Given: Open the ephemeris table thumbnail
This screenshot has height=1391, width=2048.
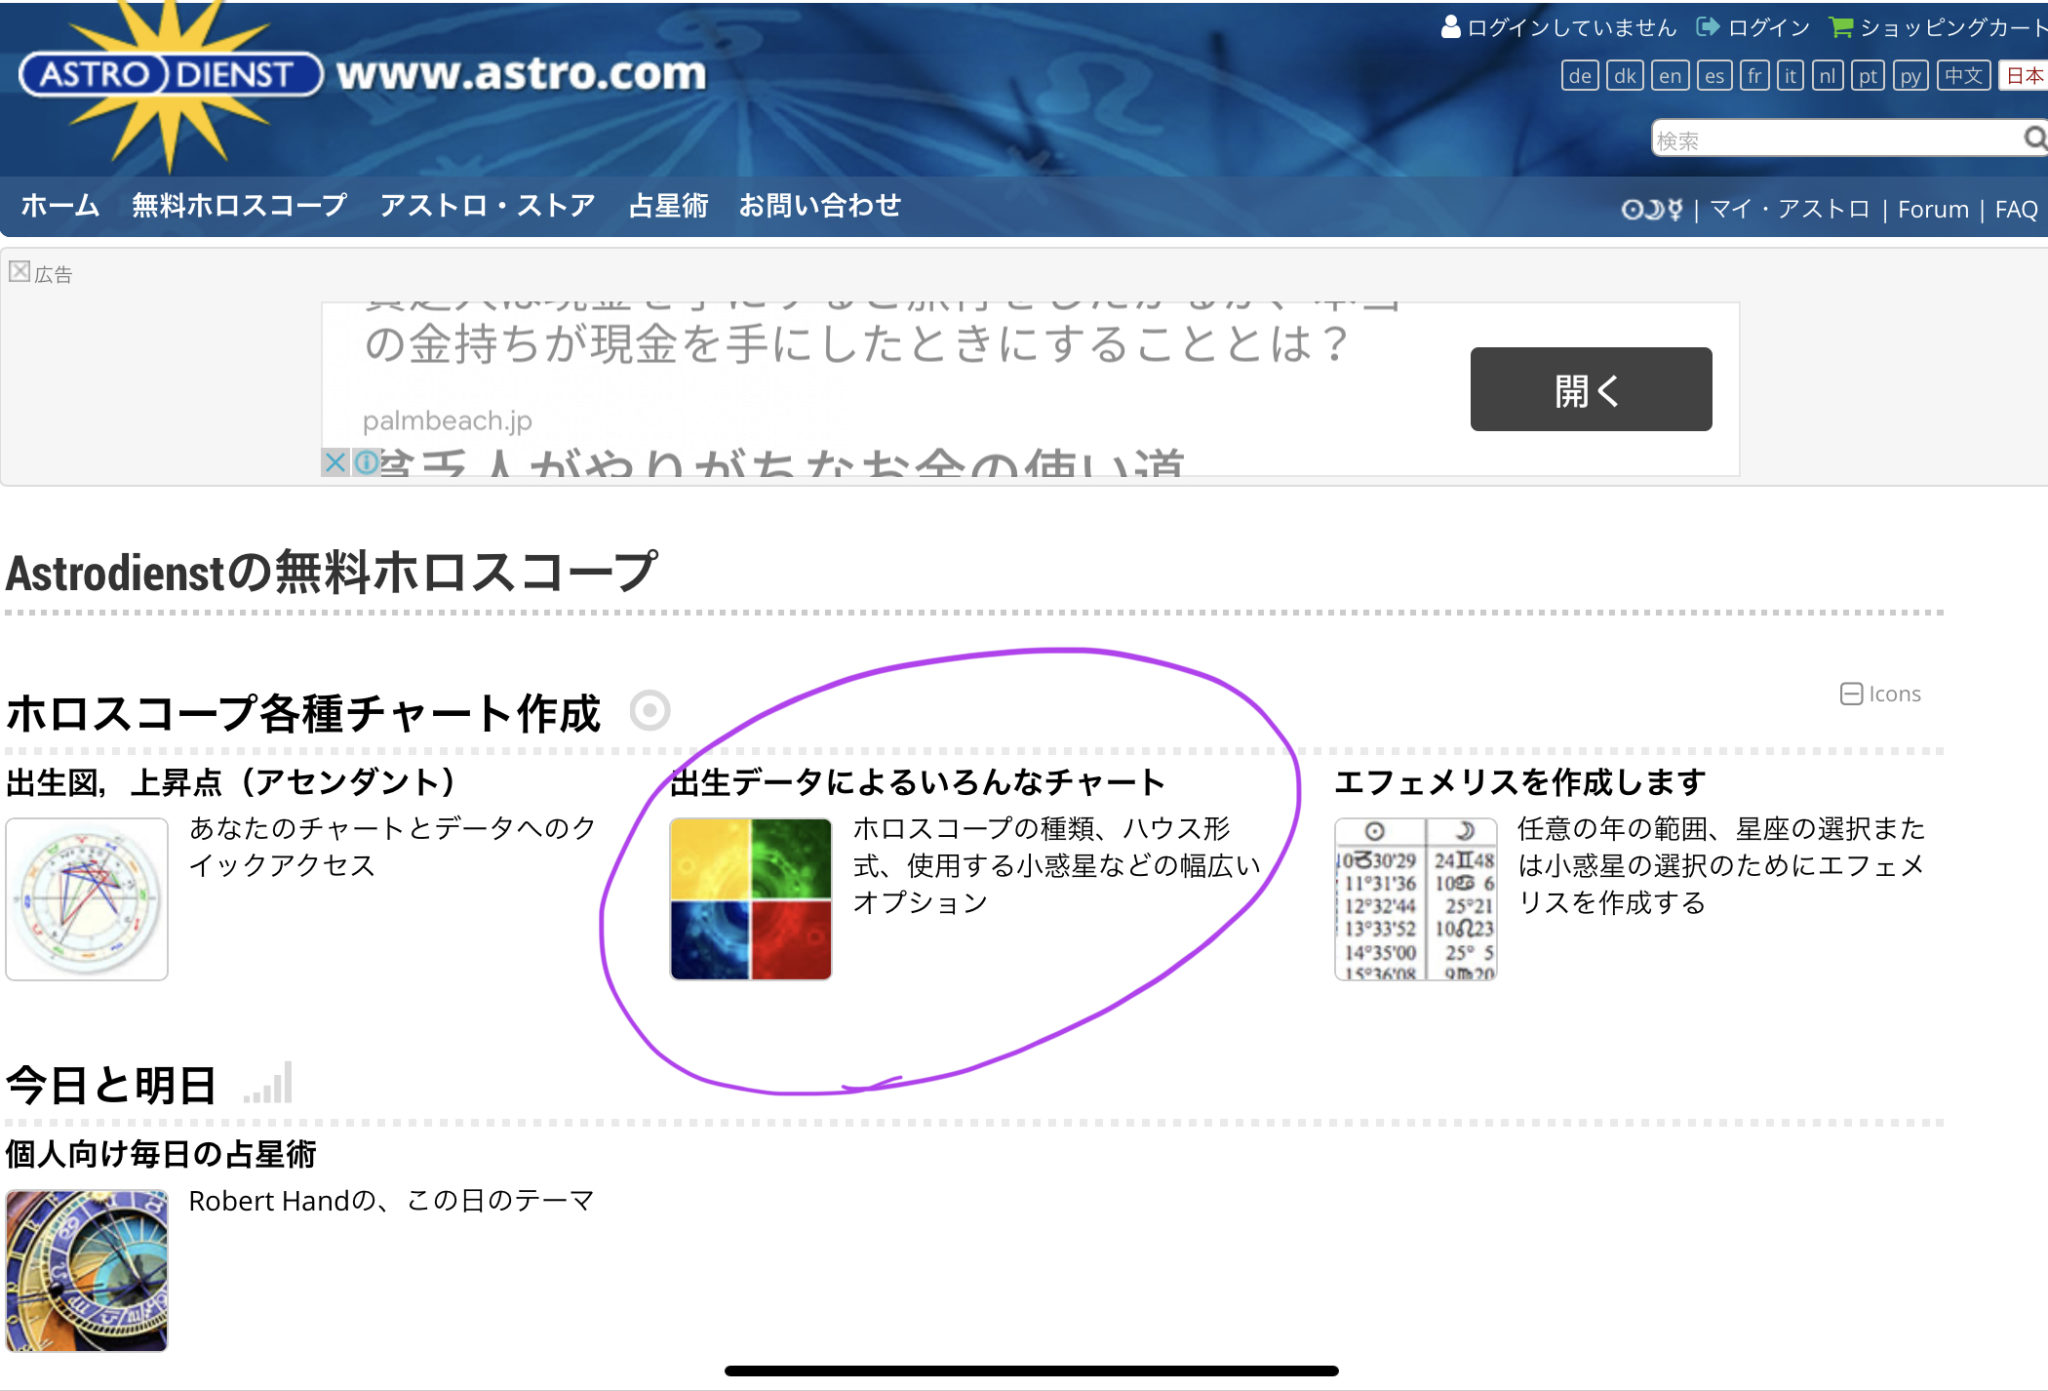Looking at the screenshot, I should pos(1415,899).
